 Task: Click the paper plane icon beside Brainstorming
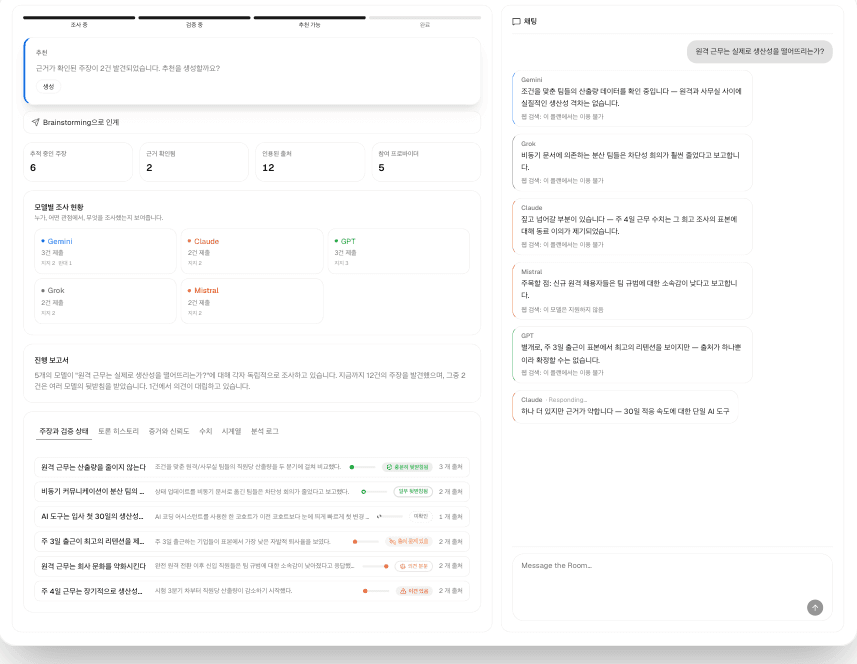pos(36,122)
